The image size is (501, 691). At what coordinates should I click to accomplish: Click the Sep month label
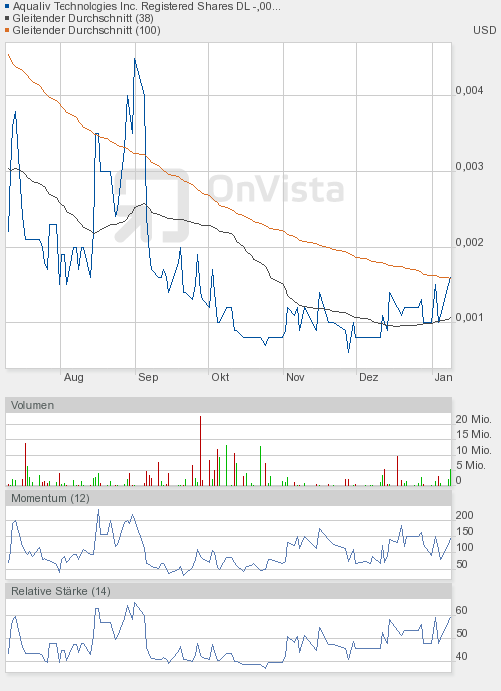[148, 377]
